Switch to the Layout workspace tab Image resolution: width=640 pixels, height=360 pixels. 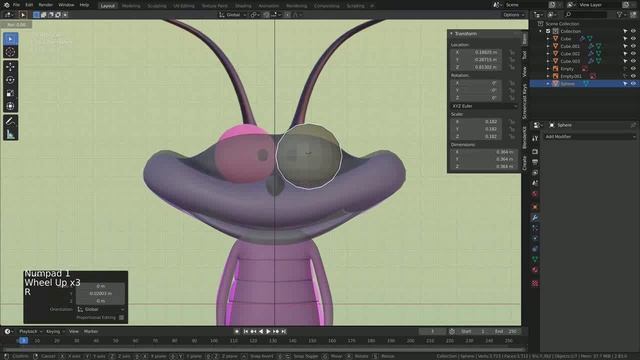(x=108, y=6)
